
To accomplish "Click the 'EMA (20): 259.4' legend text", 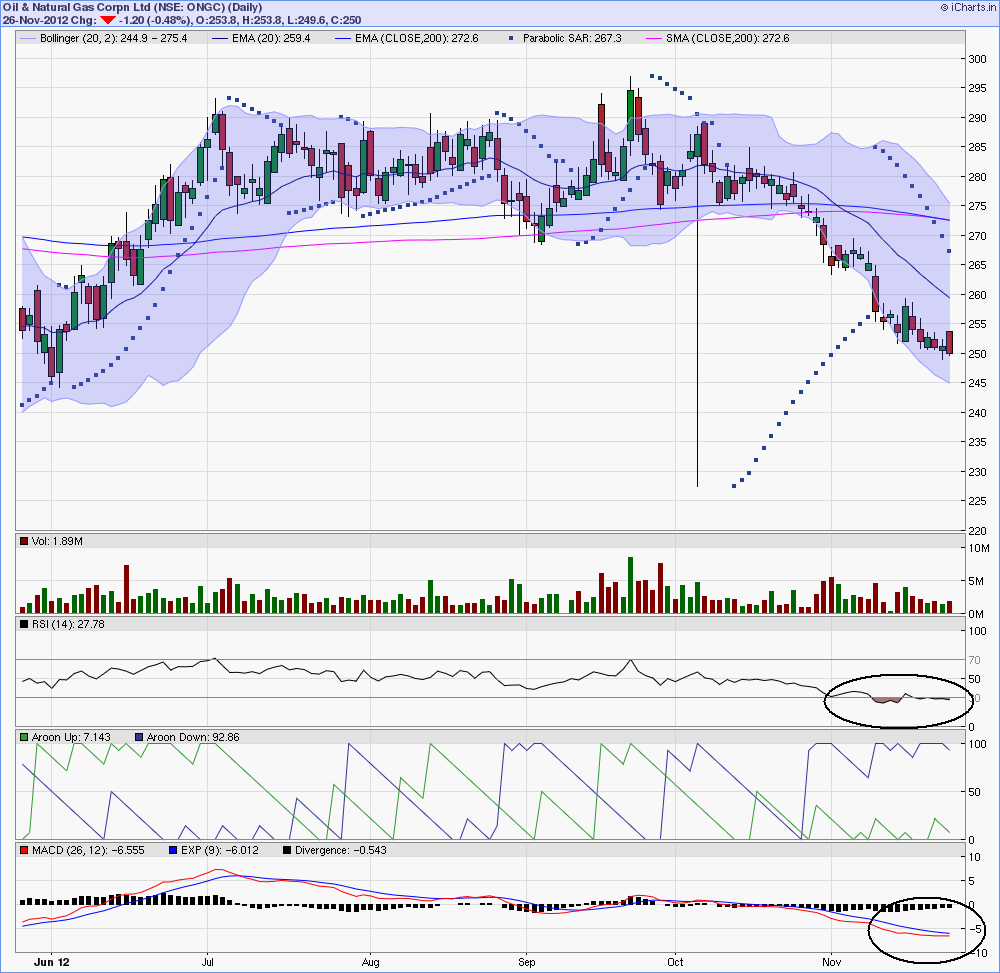I will click(271, 38).
